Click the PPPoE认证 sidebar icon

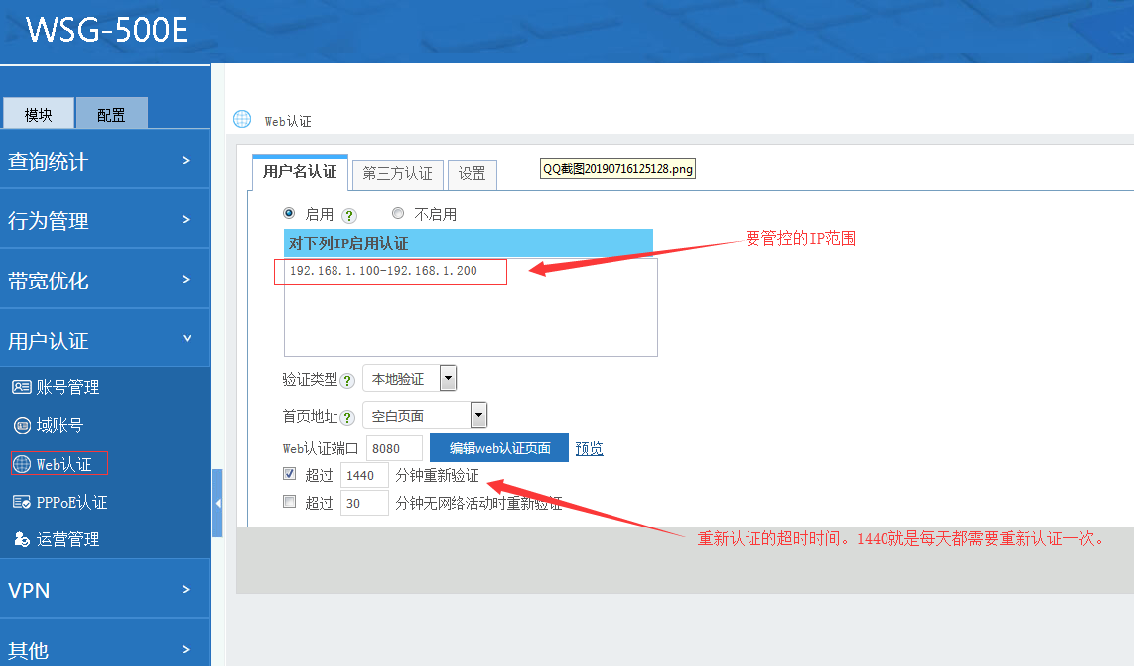[21, 502]
